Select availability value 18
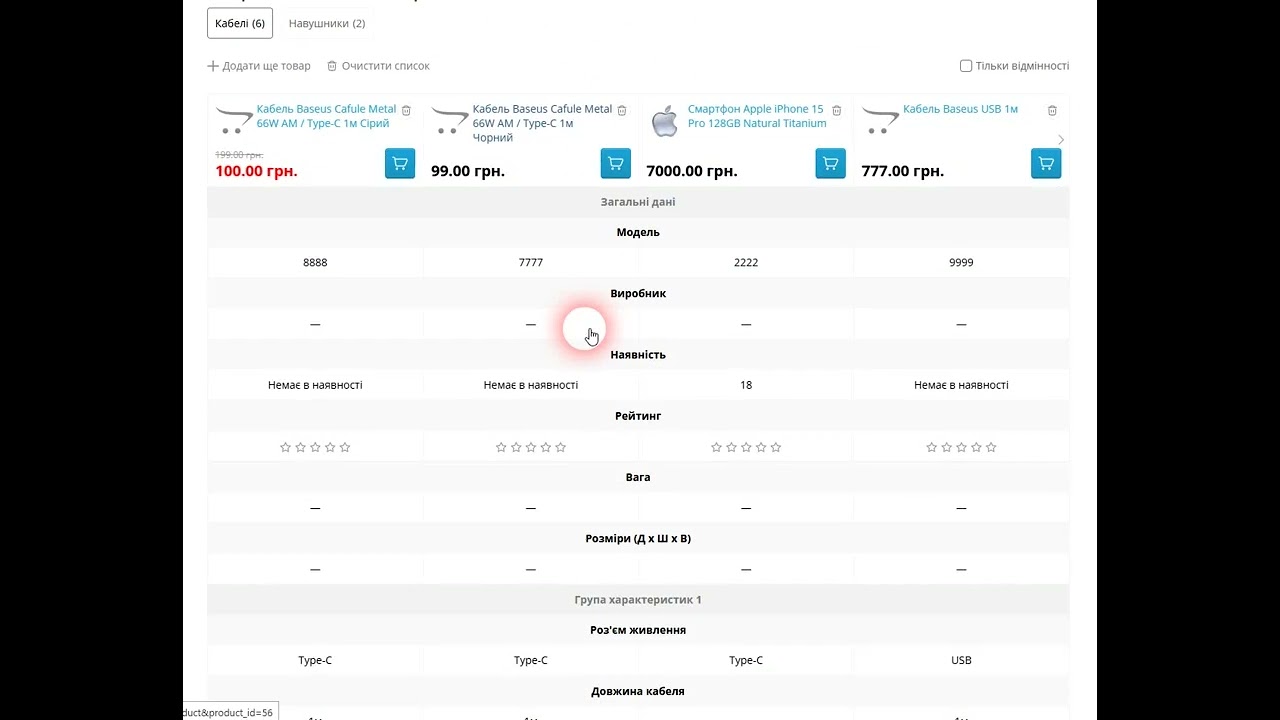Screen dimensions: 1280x720 tap(746, 385)
